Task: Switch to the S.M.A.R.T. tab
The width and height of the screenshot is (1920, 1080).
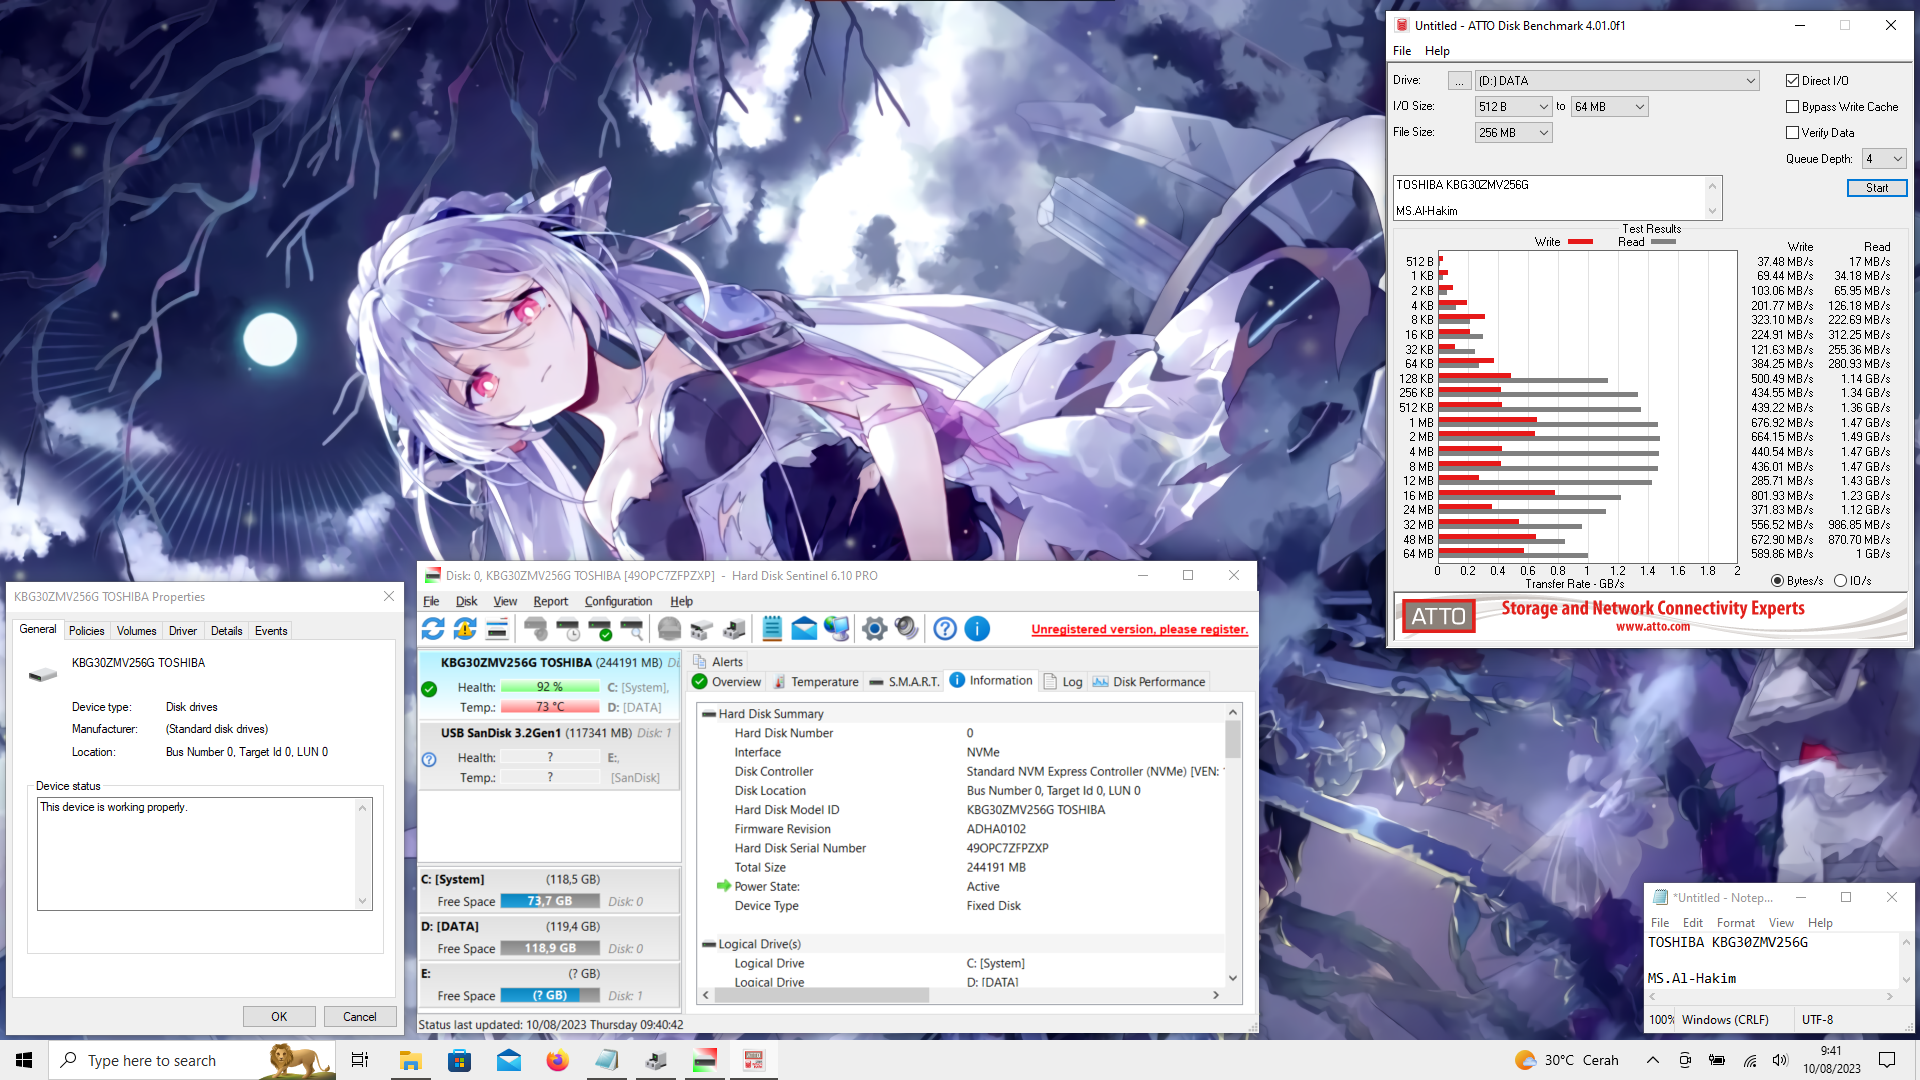Action: coord(904,682)
